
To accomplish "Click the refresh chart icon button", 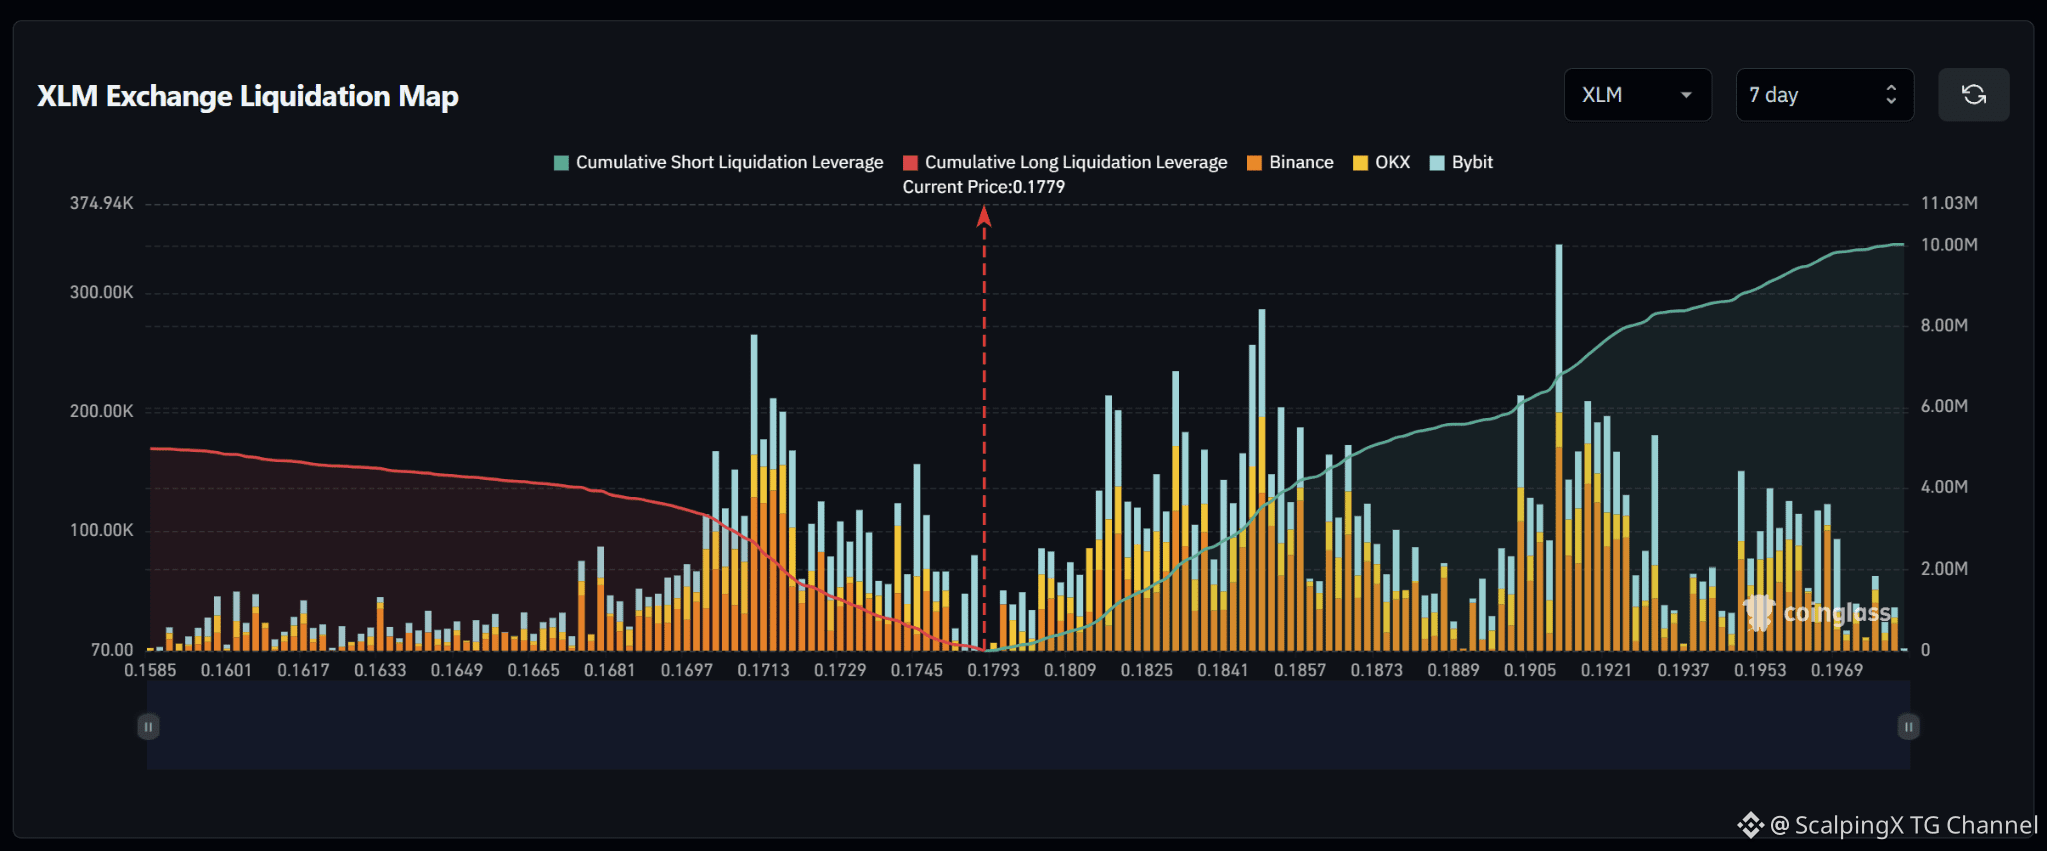I will [1973, 95].
